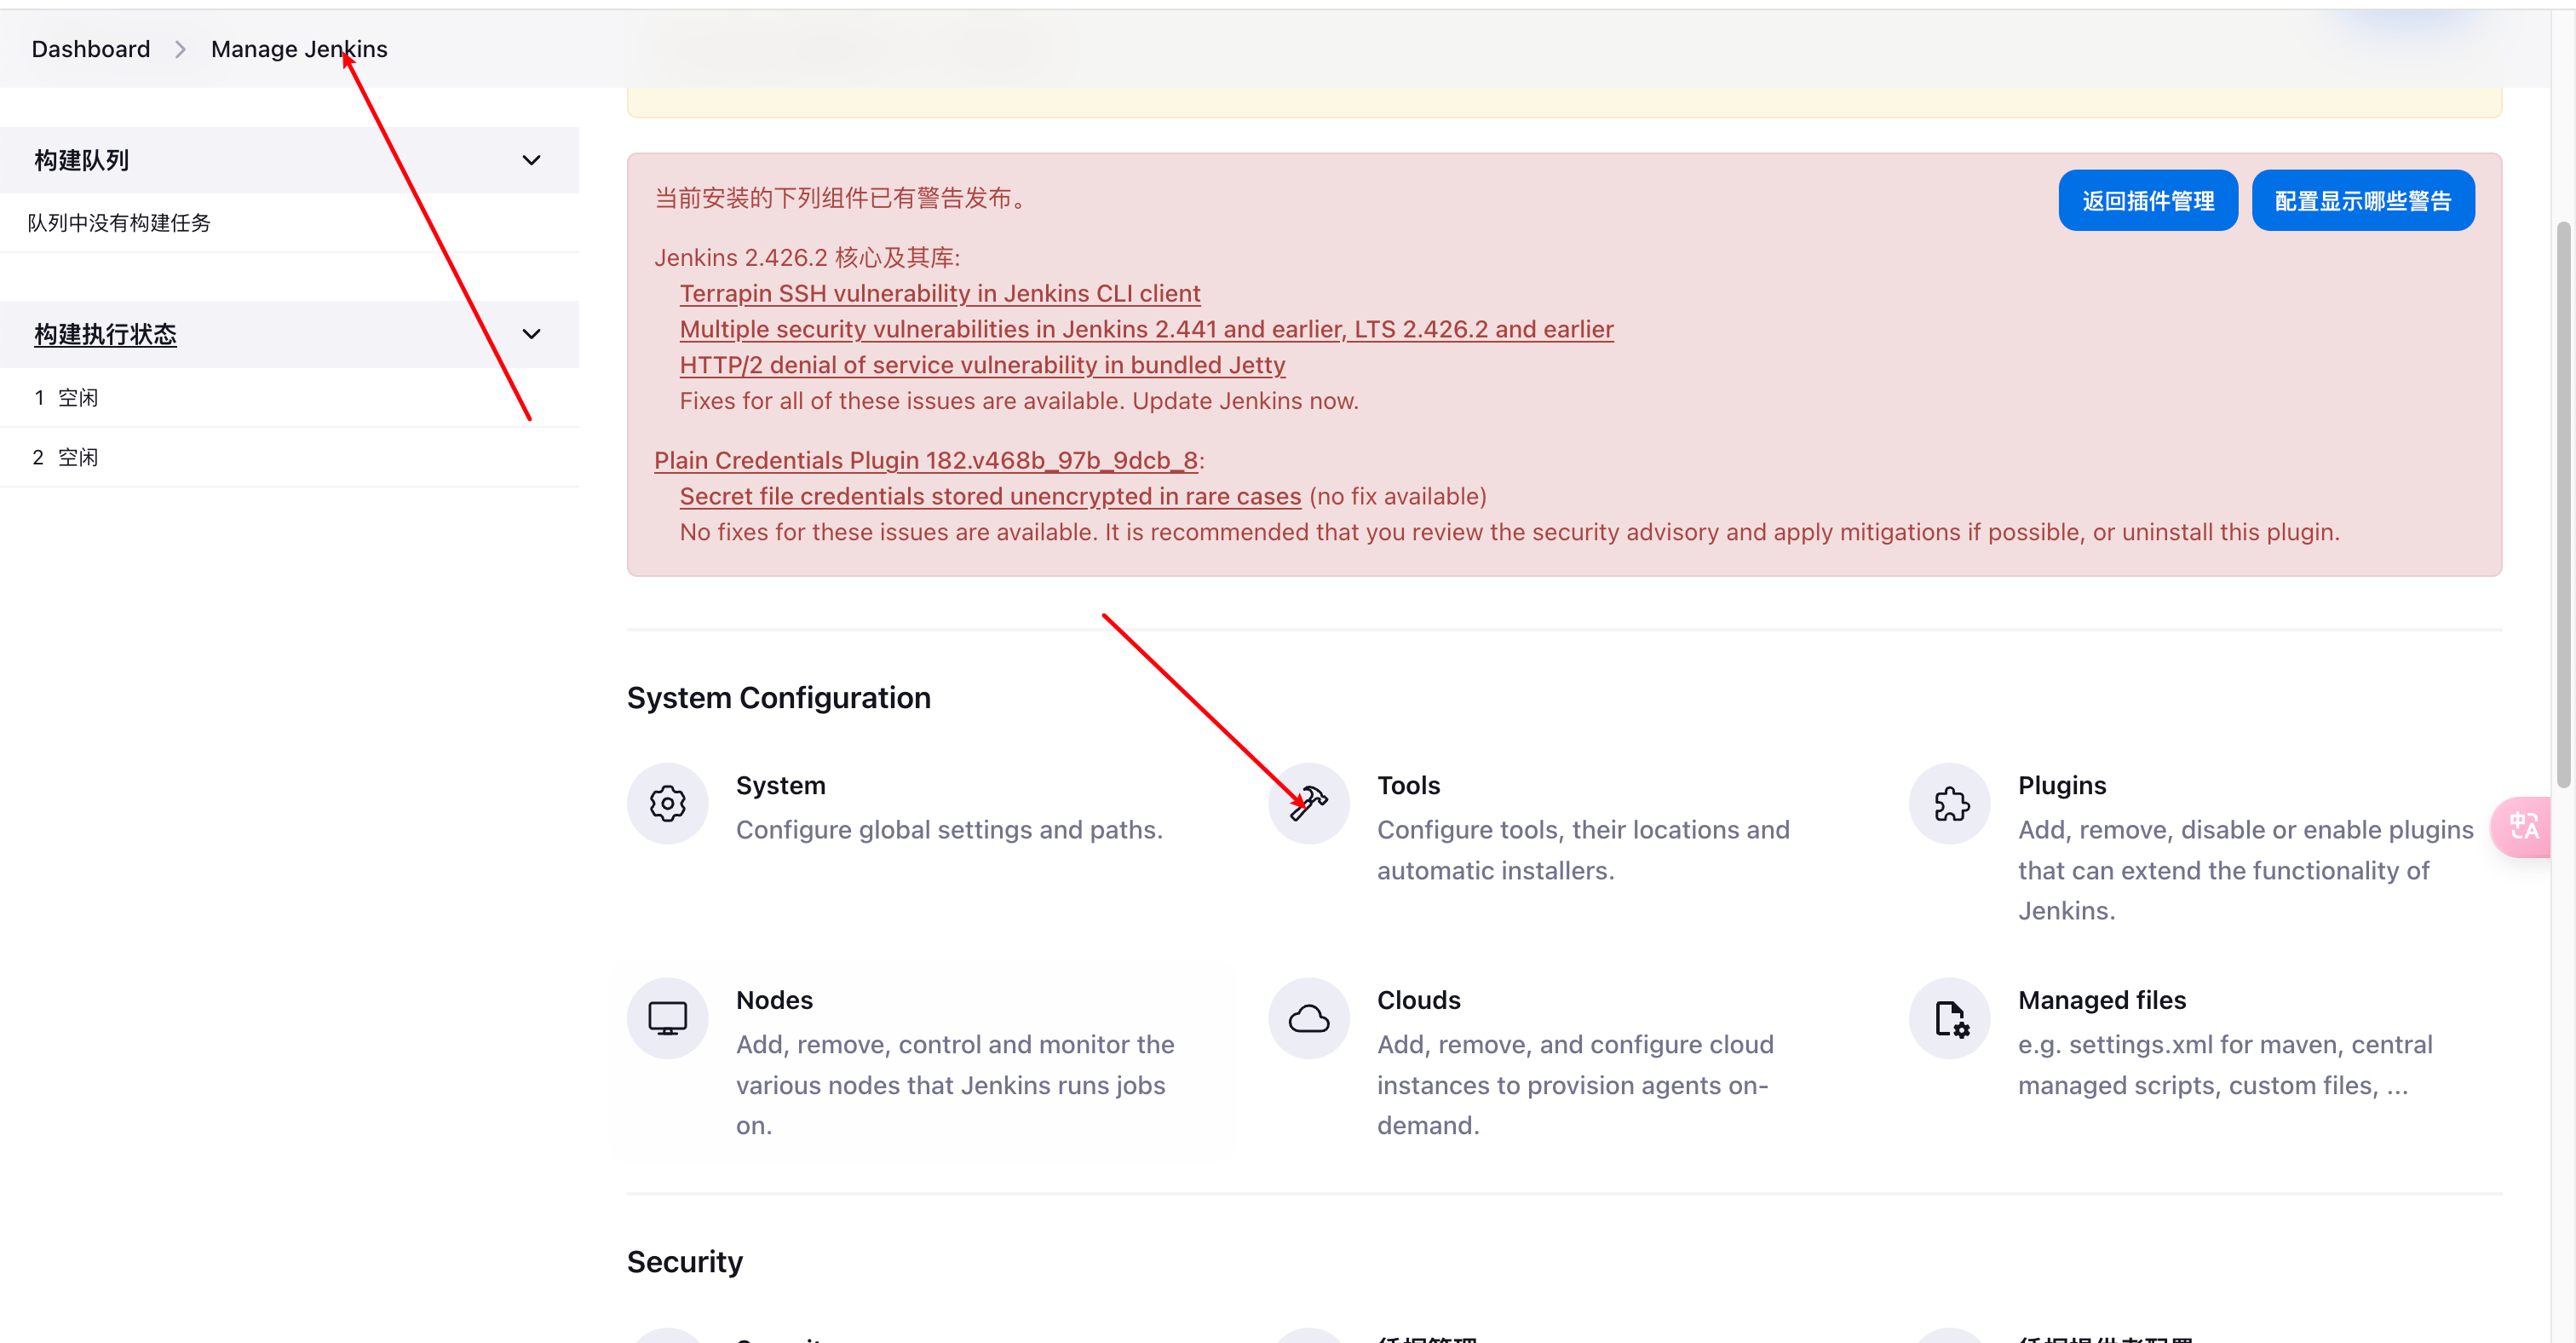Open the Plugins puzzle piece icon
Image resolution: width=2576 pixels, height=1343 pixels.
1949,803
